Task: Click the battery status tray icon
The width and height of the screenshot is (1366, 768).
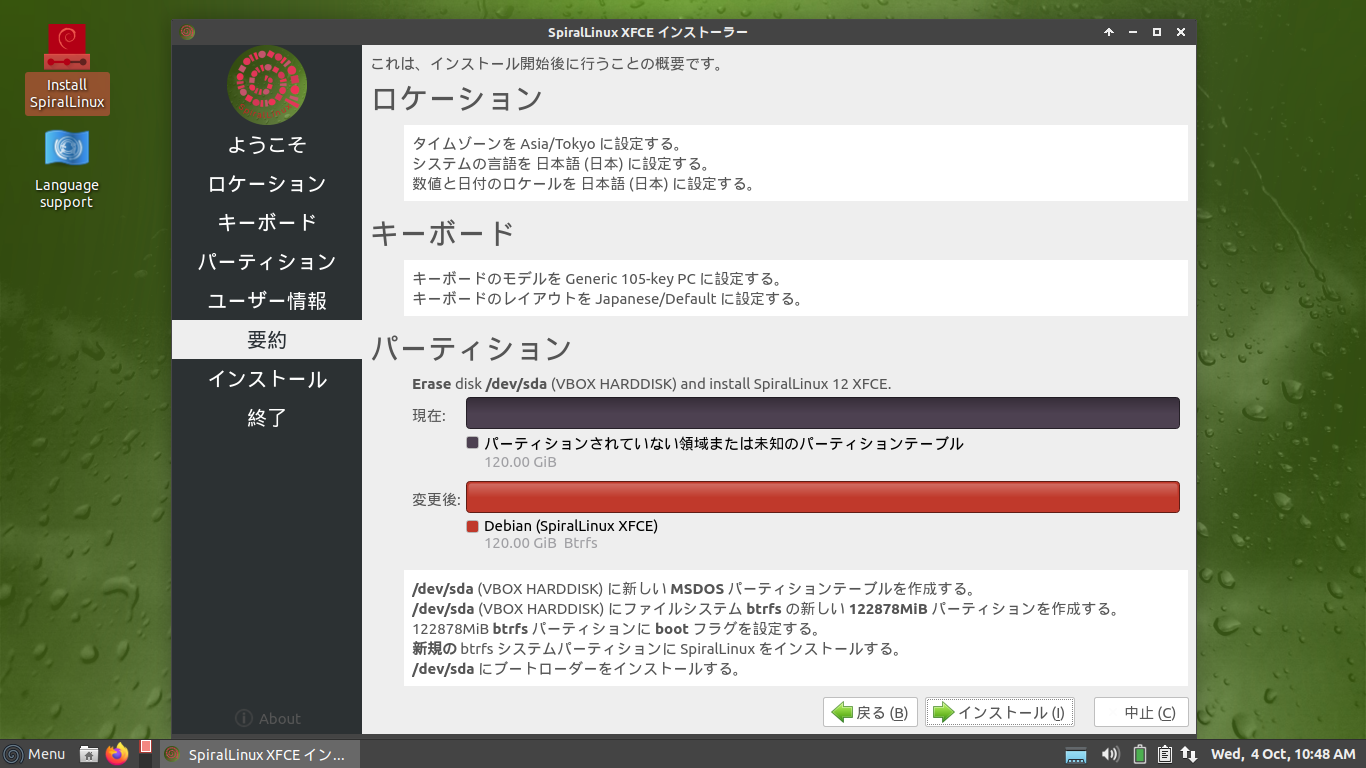Action: (1140, 754)
